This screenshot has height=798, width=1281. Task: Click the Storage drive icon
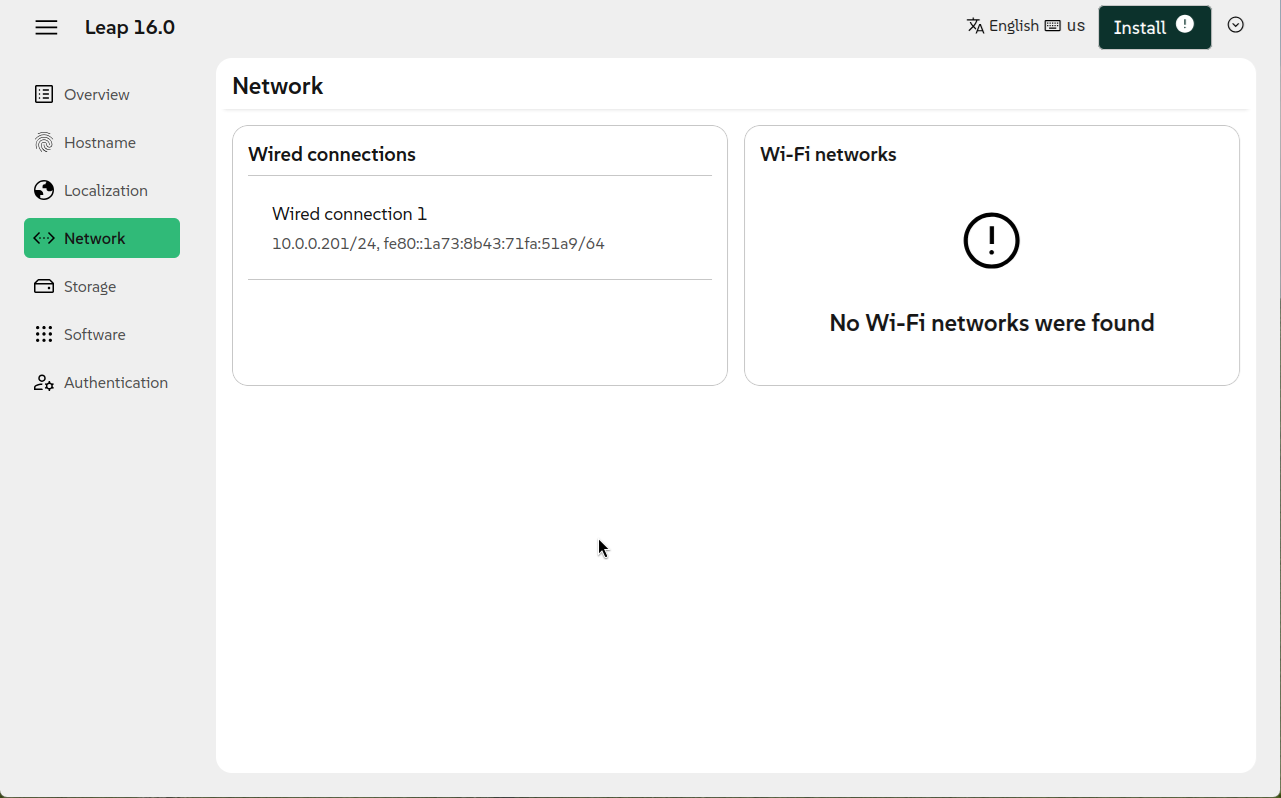tap(44, 287)
